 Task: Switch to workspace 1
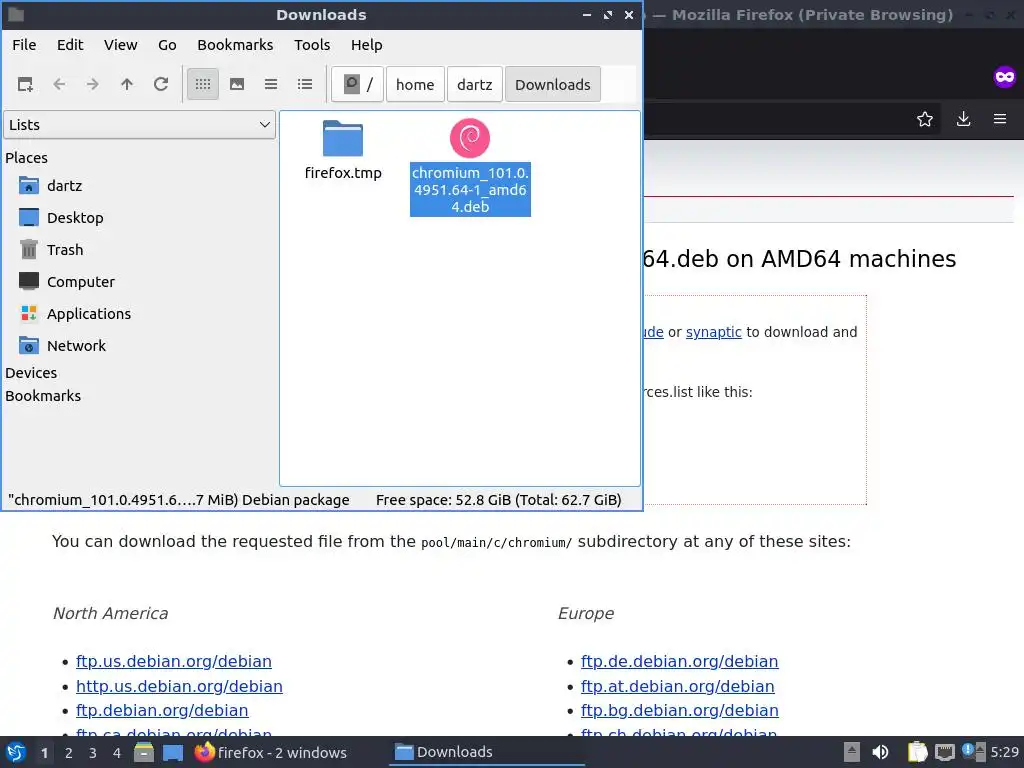44,753
